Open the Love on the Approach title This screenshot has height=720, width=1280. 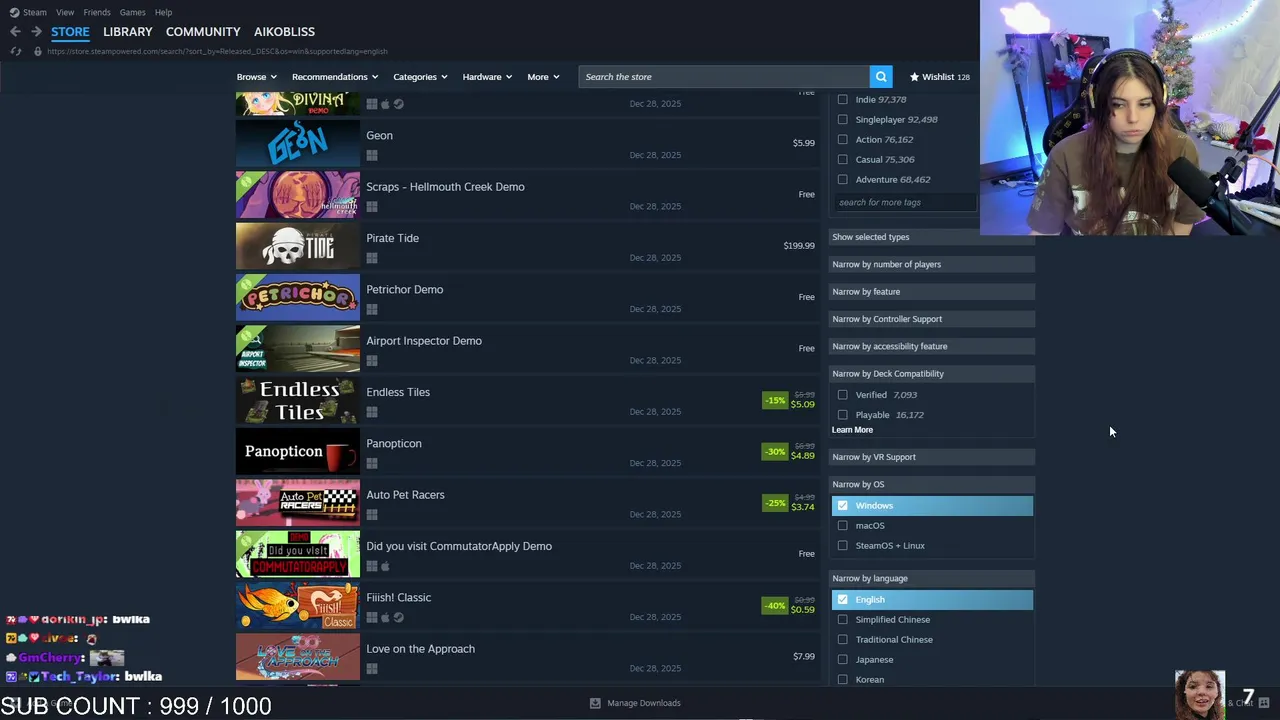coord(421,649)
